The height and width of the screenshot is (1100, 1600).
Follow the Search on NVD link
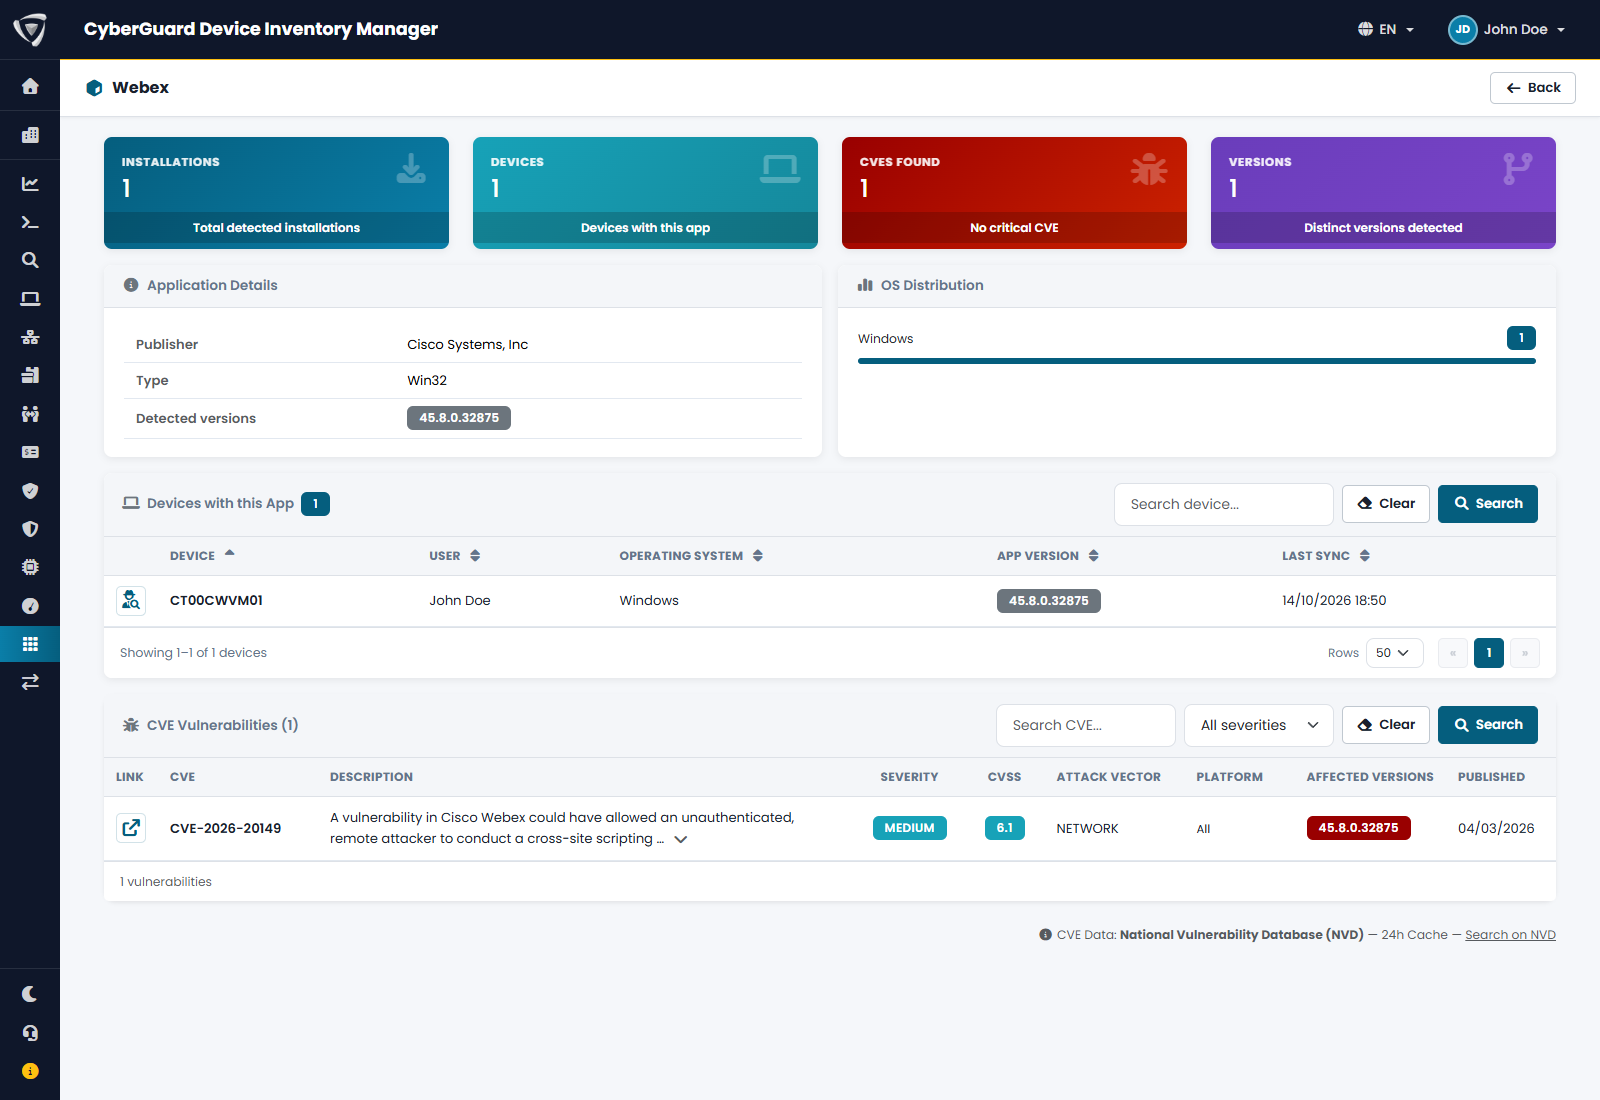1510,935
